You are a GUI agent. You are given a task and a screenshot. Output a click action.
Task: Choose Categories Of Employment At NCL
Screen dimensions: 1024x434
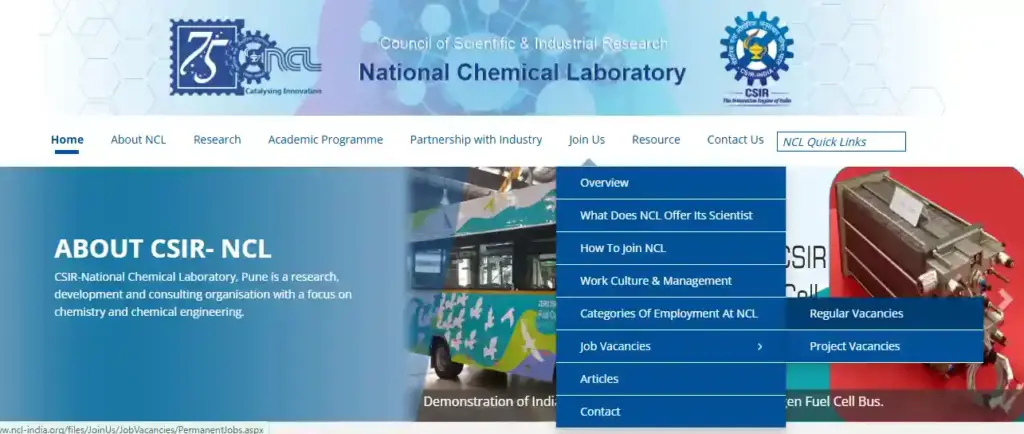669,313
